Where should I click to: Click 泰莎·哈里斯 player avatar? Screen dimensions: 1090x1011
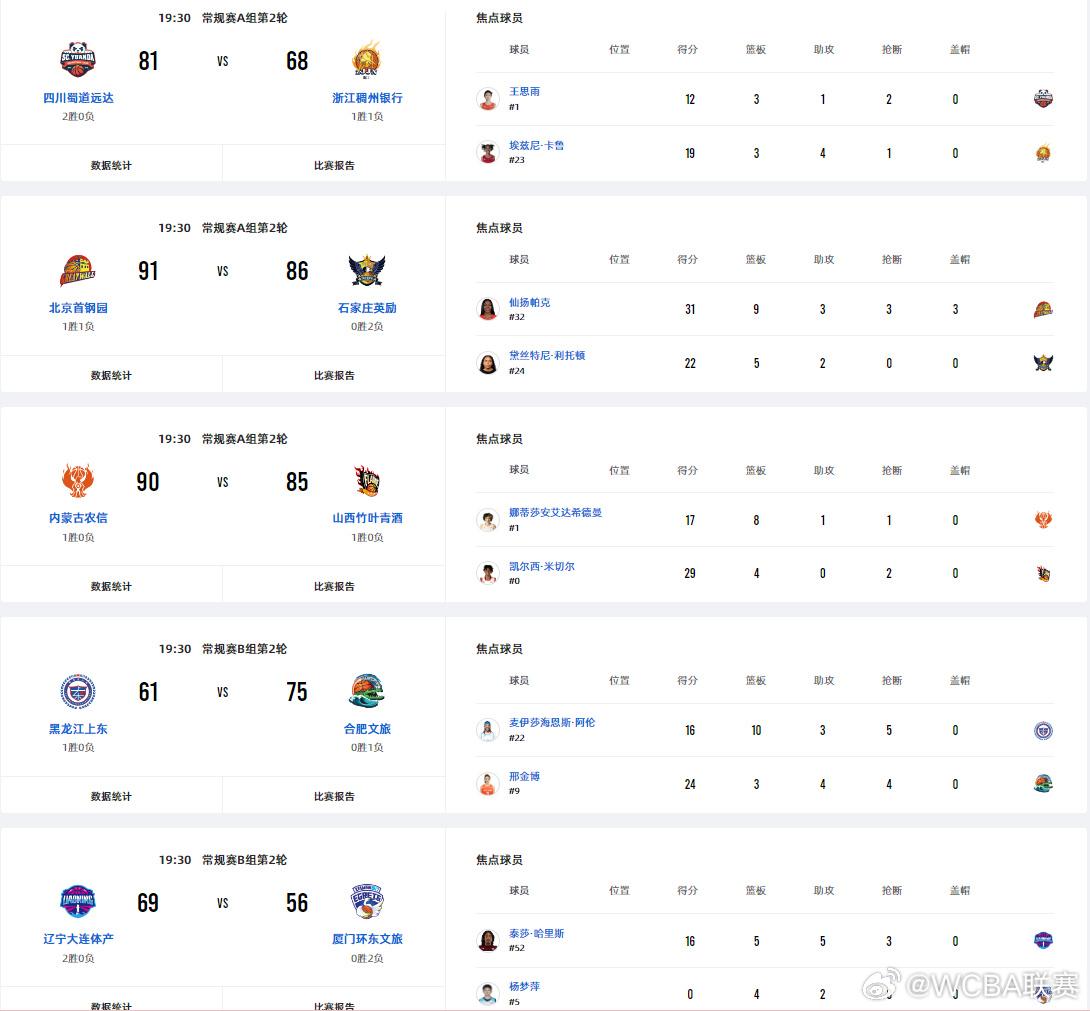[488, 941]
